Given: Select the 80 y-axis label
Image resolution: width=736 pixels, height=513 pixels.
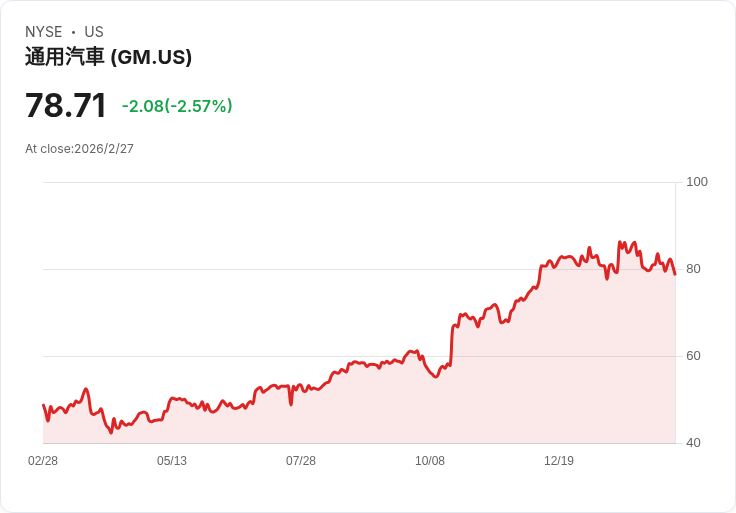Looking at the screenshot, I should tap(693, 269).
